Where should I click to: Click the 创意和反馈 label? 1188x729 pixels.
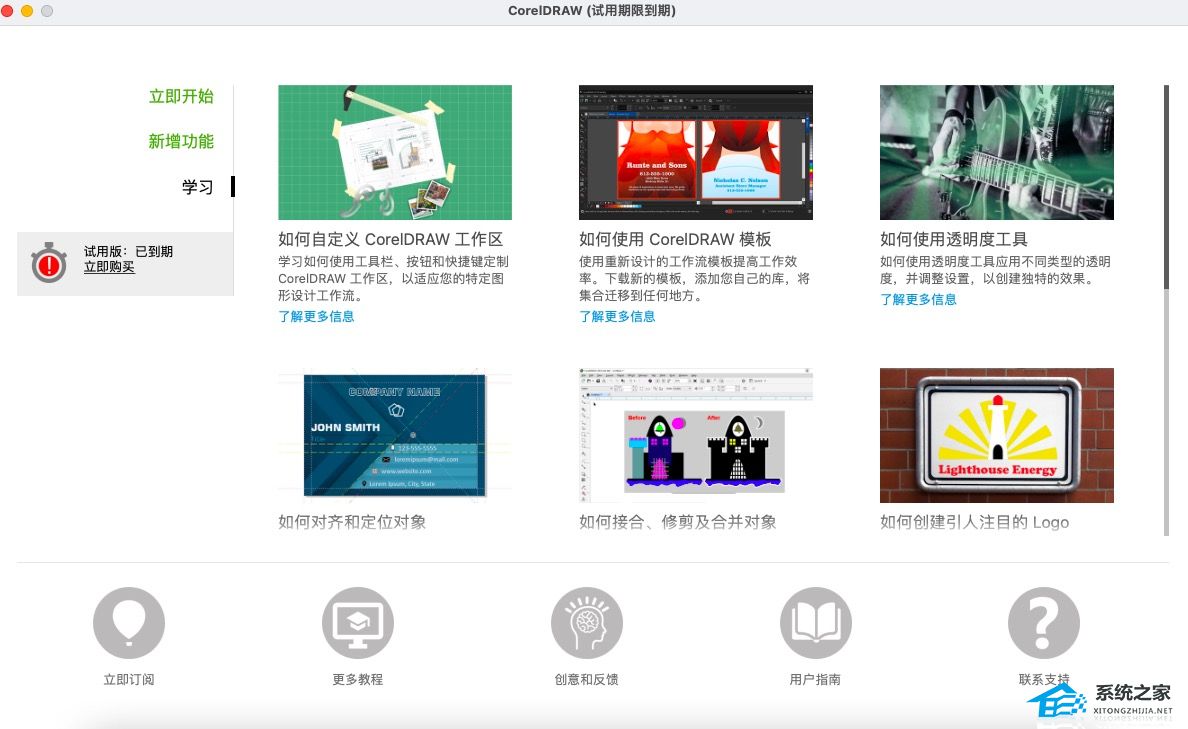[586, 679]
